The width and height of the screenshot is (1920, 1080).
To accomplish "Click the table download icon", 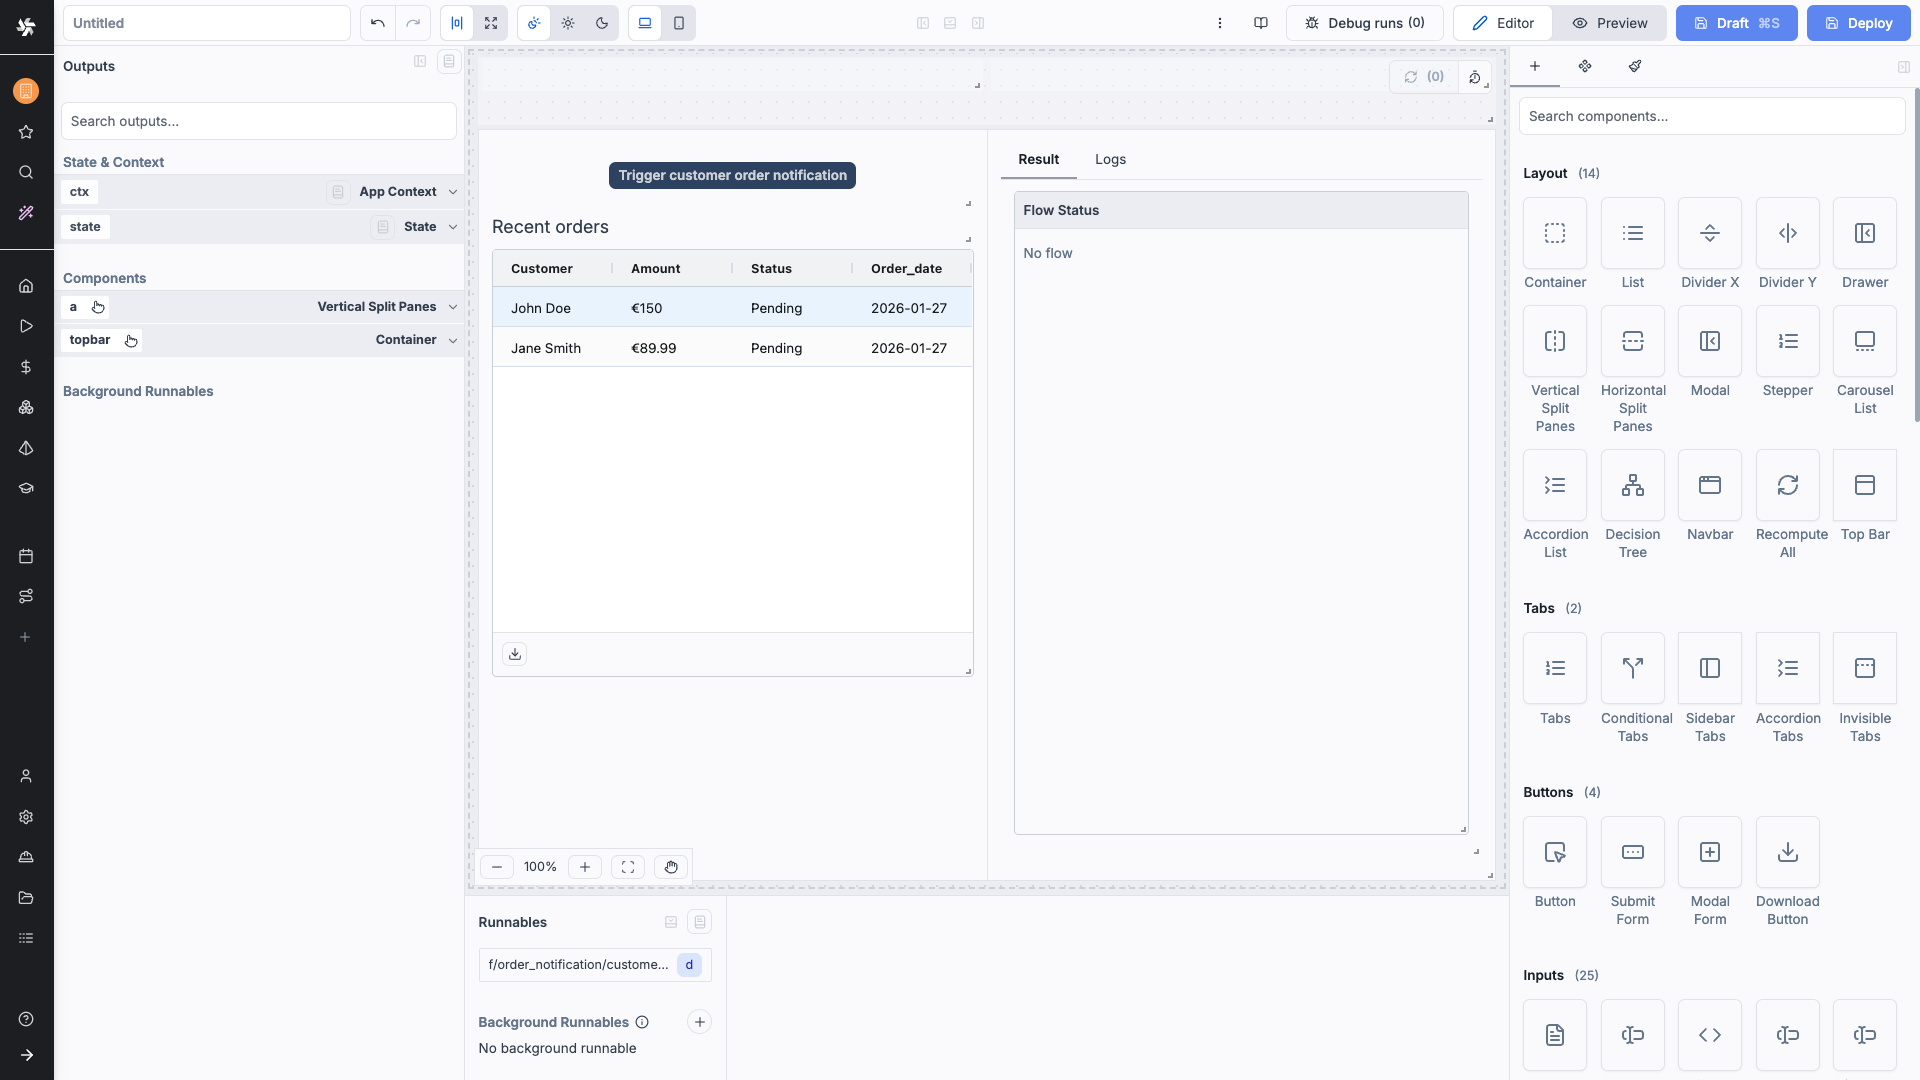I will pyautogui.click(x=514, y=654).
